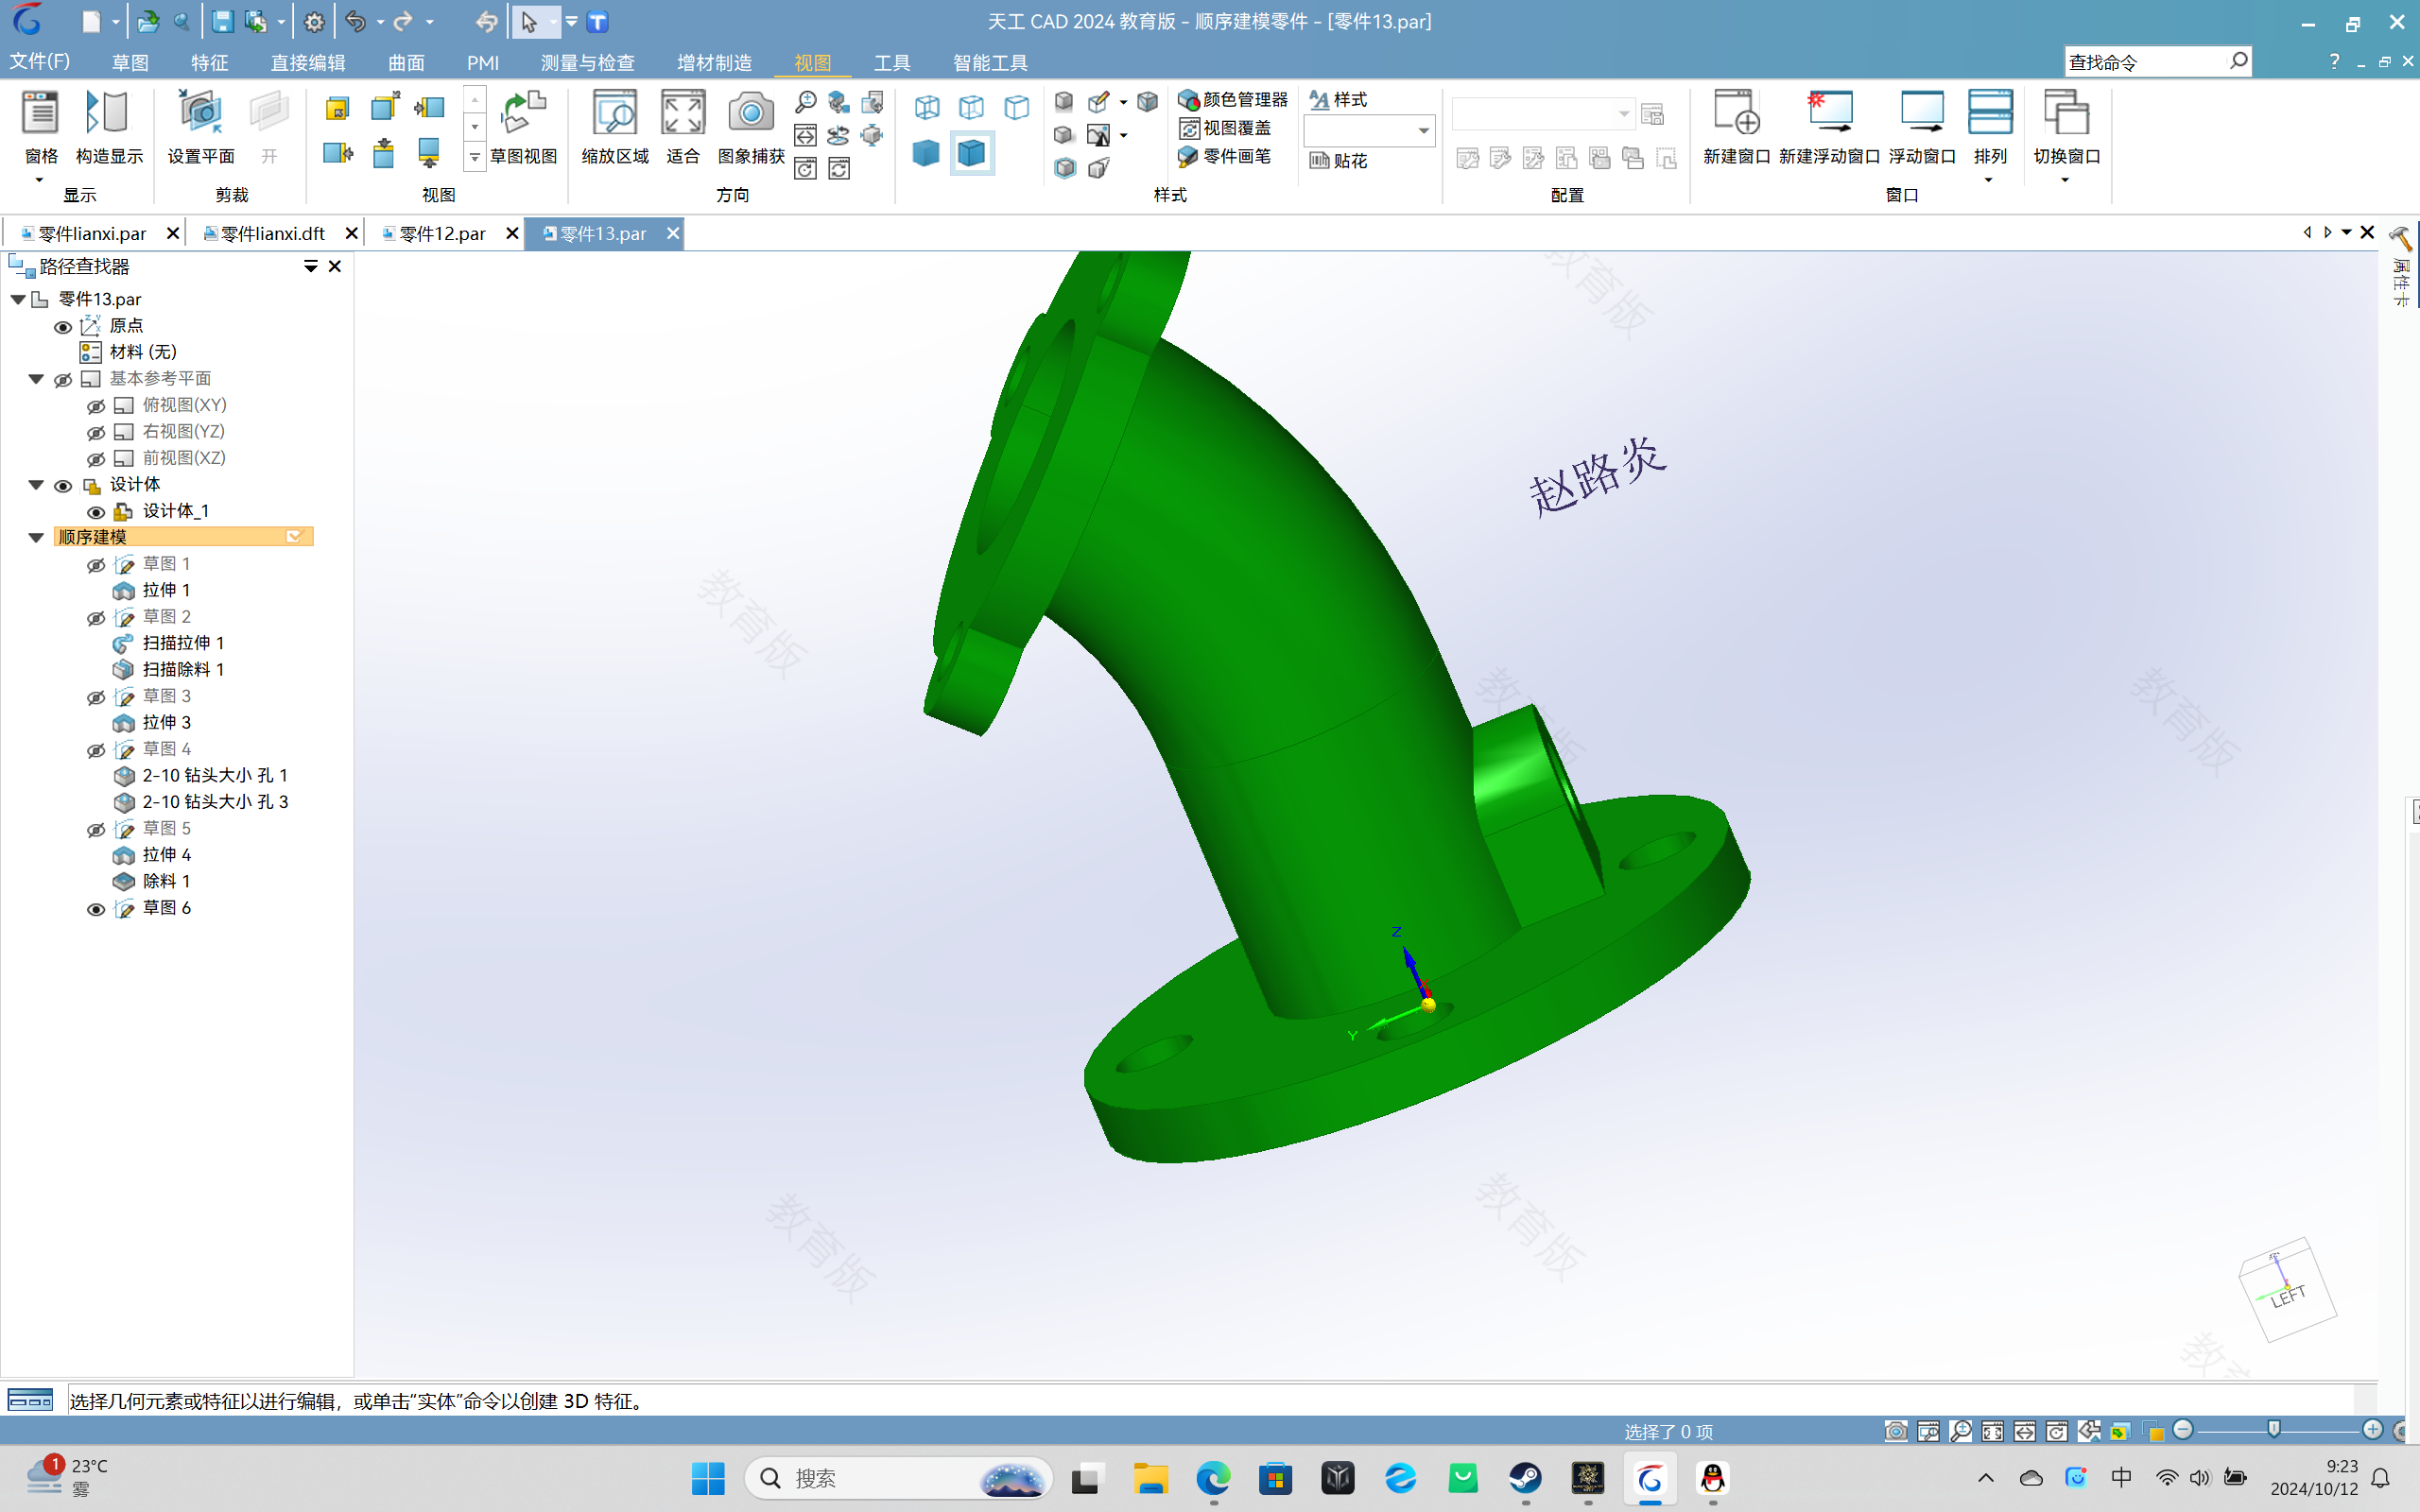Hide the 设计体_1 design body
The image size is (2420, 1512).
click(96, 512)
